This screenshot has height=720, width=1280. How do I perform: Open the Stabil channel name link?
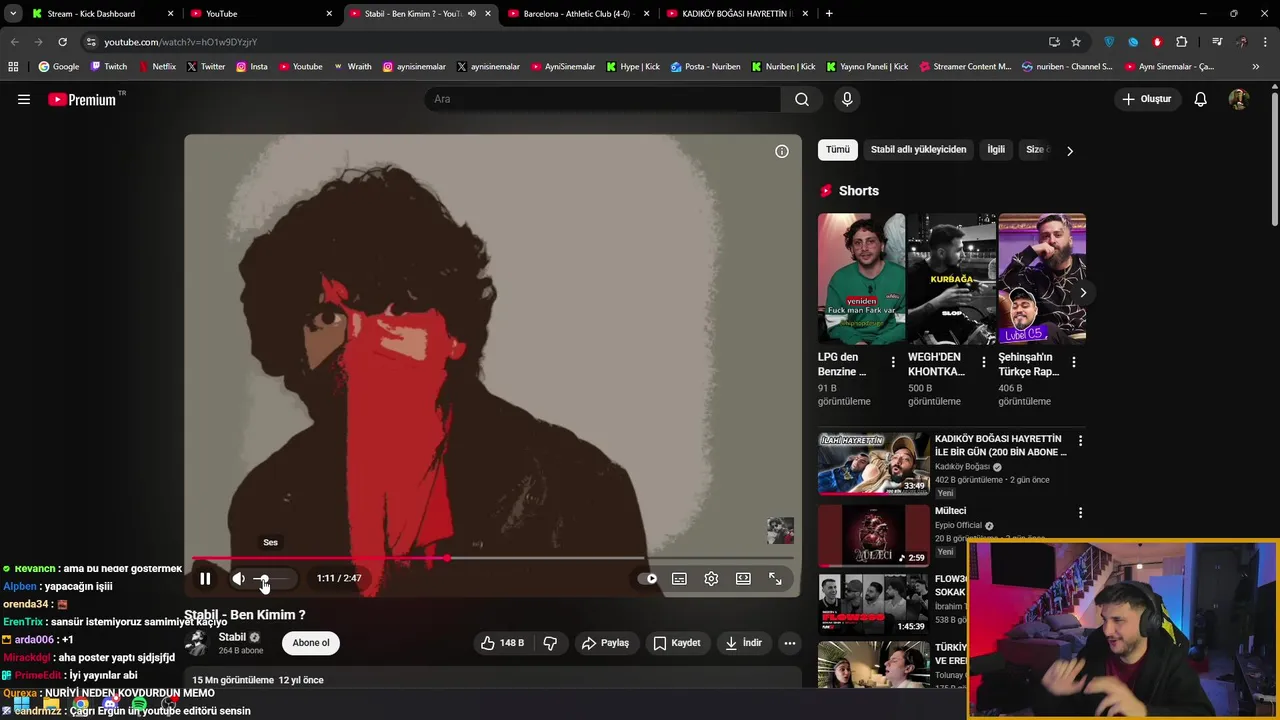(x=232, y=637)
